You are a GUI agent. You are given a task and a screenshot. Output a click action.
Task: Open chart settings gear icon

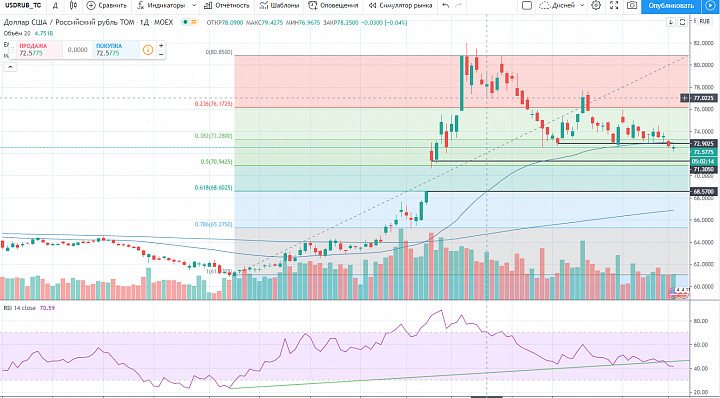point(596,6)
